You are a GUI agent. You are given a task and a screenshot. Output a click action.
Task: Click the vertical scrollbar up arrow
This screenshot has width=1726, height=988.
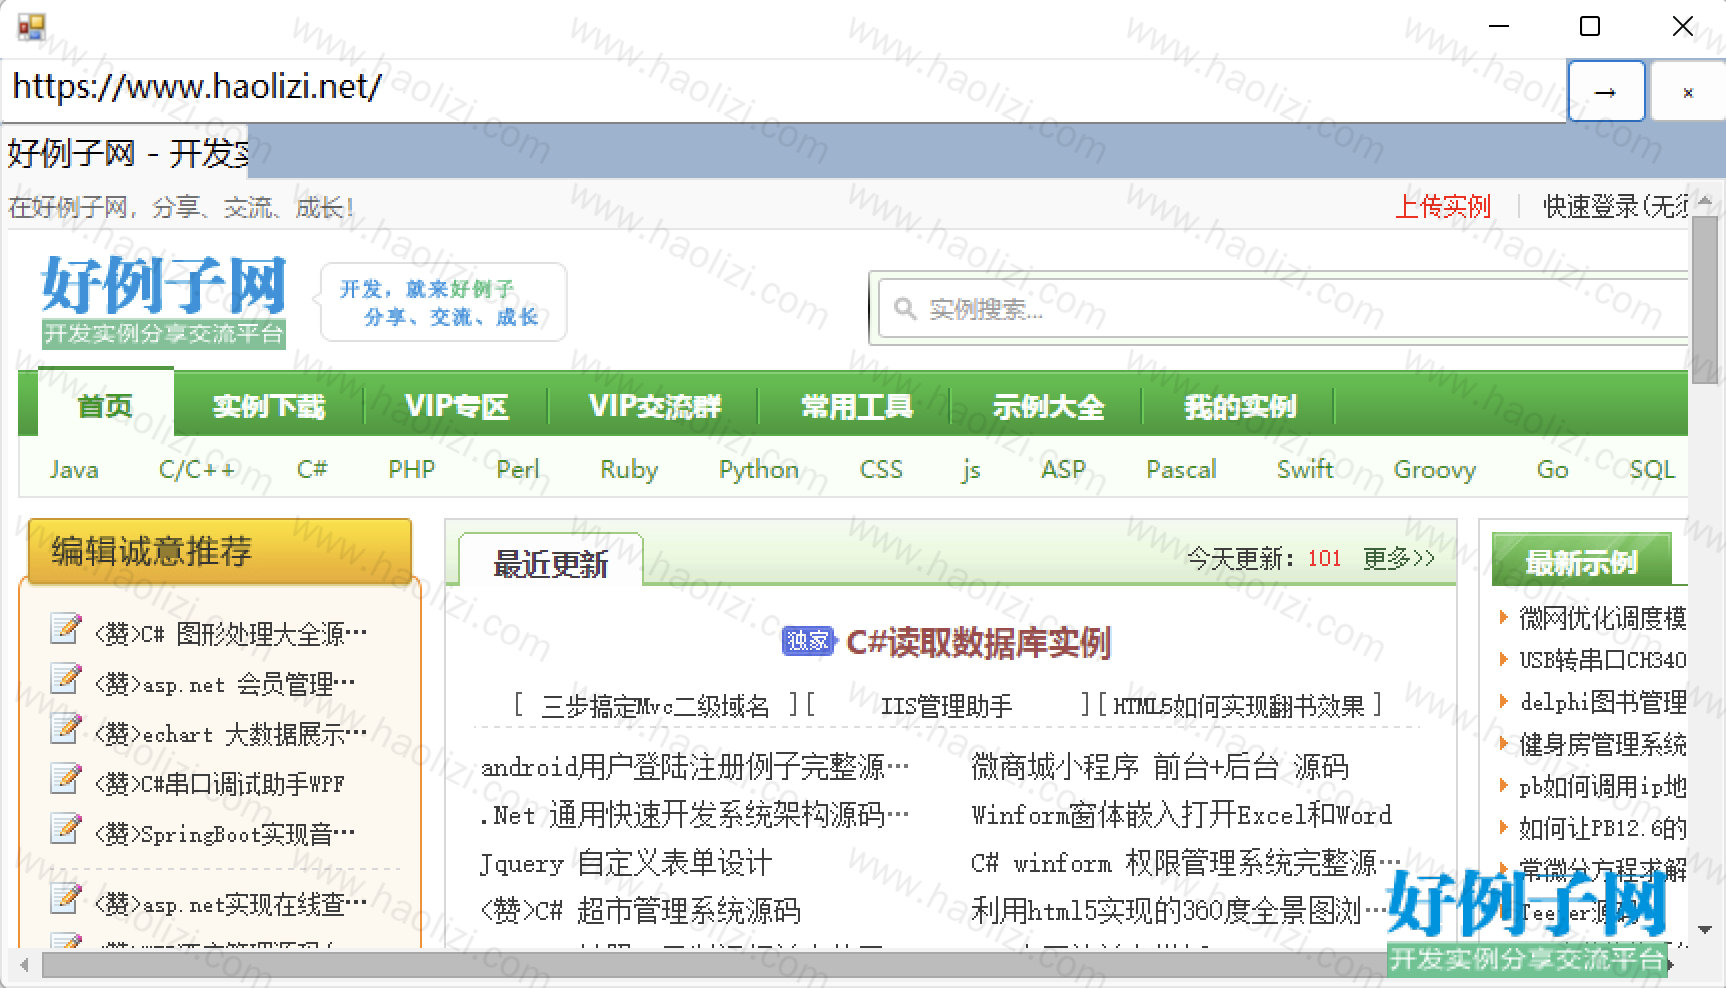click(1705, 202)
